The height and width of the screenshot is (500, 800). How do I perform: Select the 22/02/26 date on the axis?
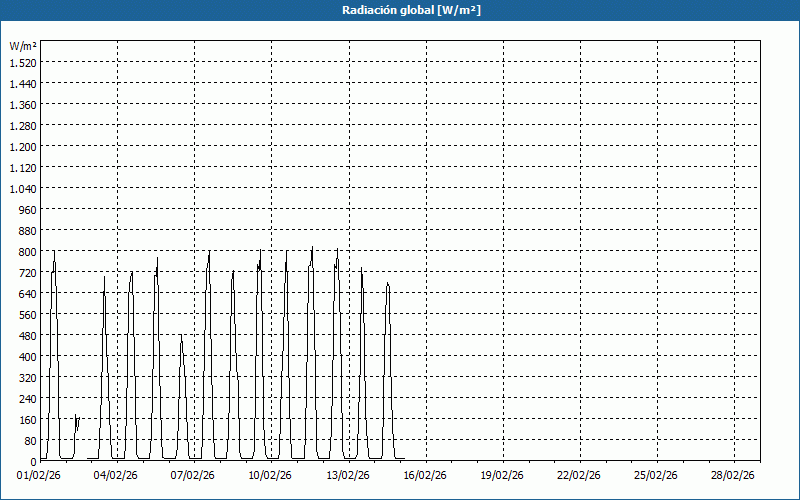579,476
